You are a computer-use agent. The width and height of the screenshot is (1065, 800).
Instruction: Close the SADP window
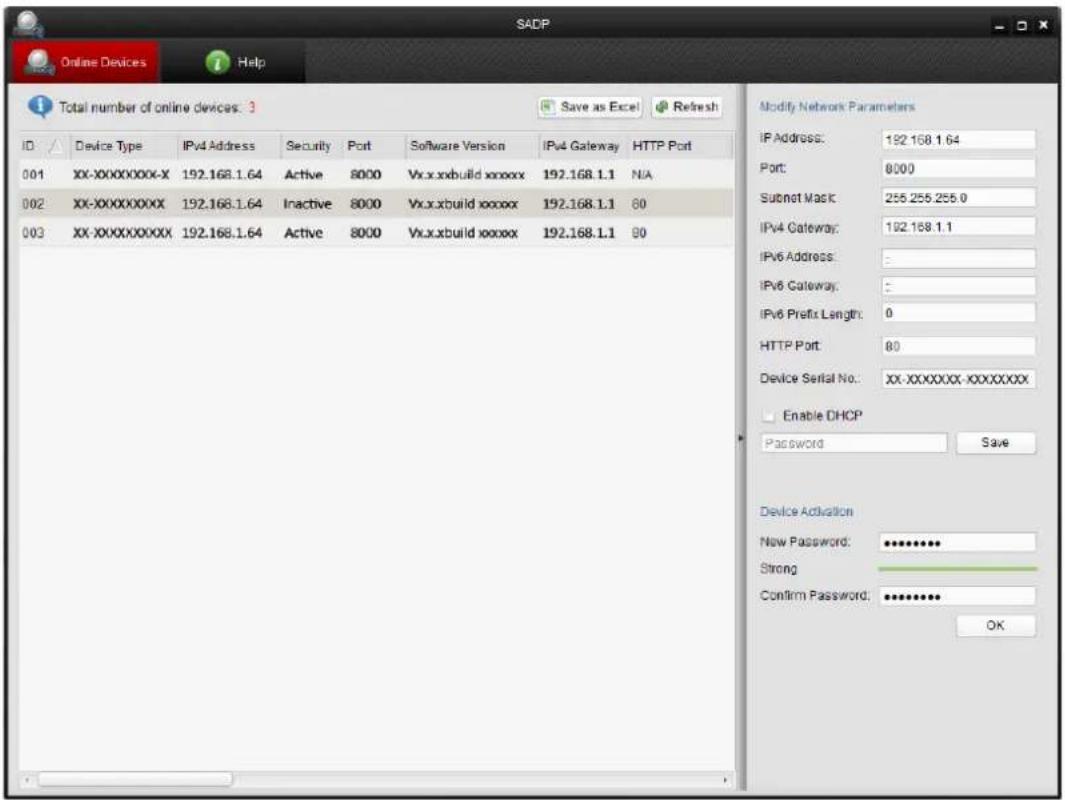(1044, 25)
